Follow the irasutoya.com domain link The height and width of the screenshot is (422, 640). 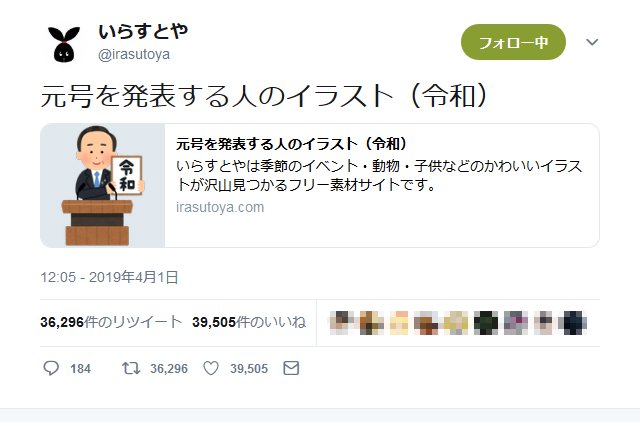[220, 207]
